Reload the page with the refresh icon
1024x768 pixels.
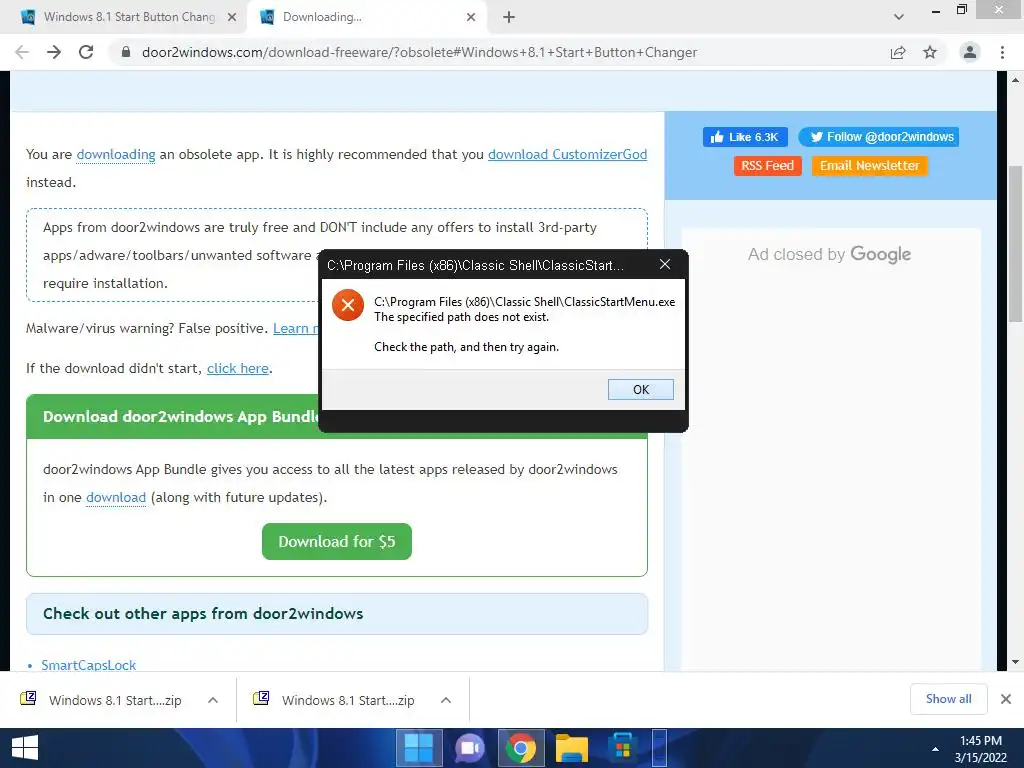pyautogui.click(x=86, y=52)
